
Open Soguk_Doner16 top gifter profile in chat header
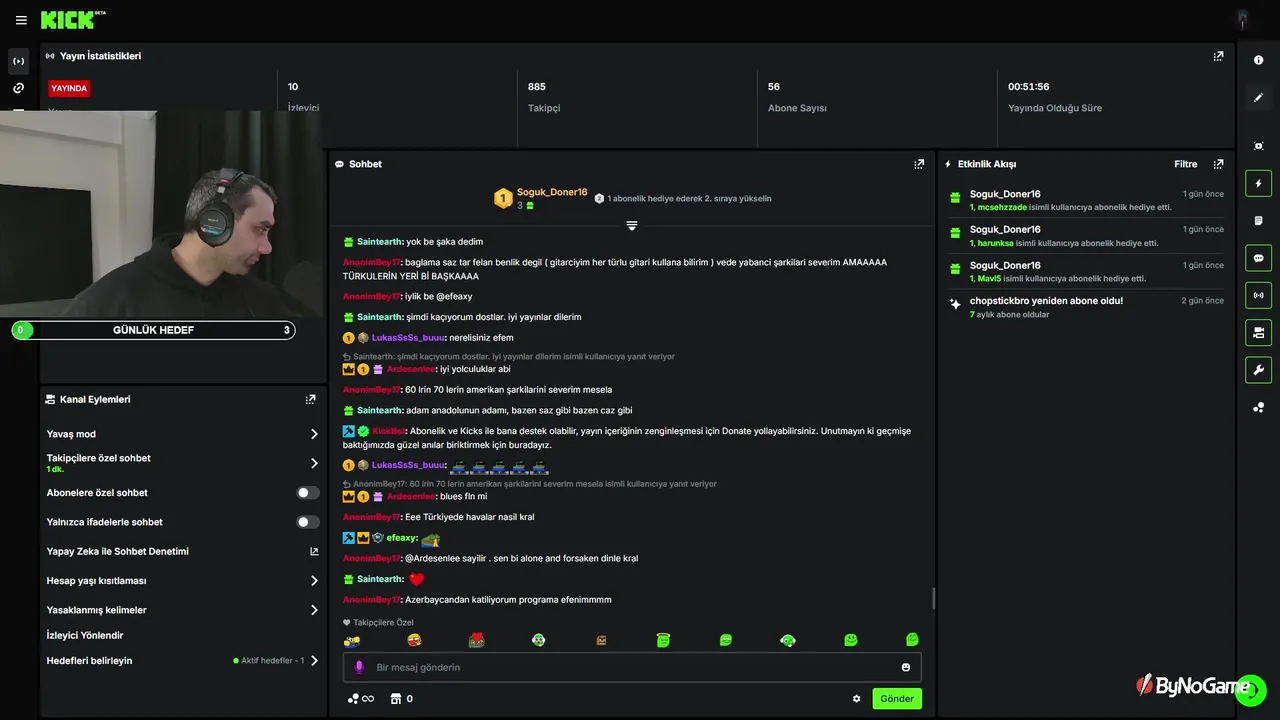click(552, 192)
